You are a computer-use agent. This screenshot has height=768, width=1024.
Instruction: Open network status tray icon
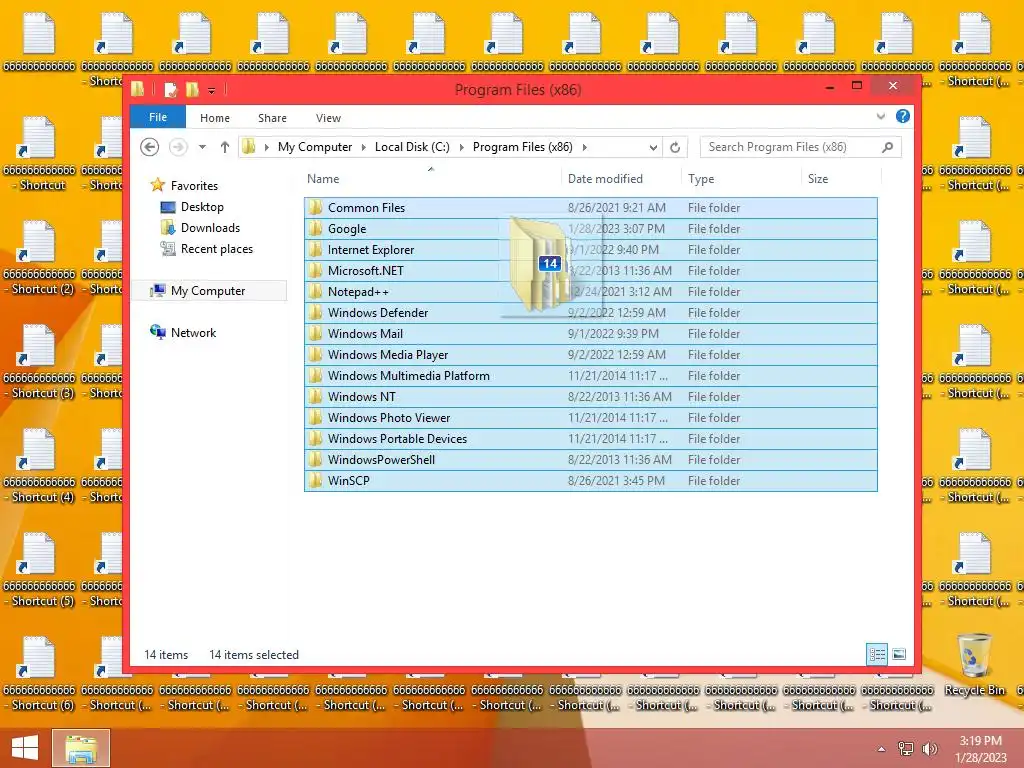(x=906, y=749)
